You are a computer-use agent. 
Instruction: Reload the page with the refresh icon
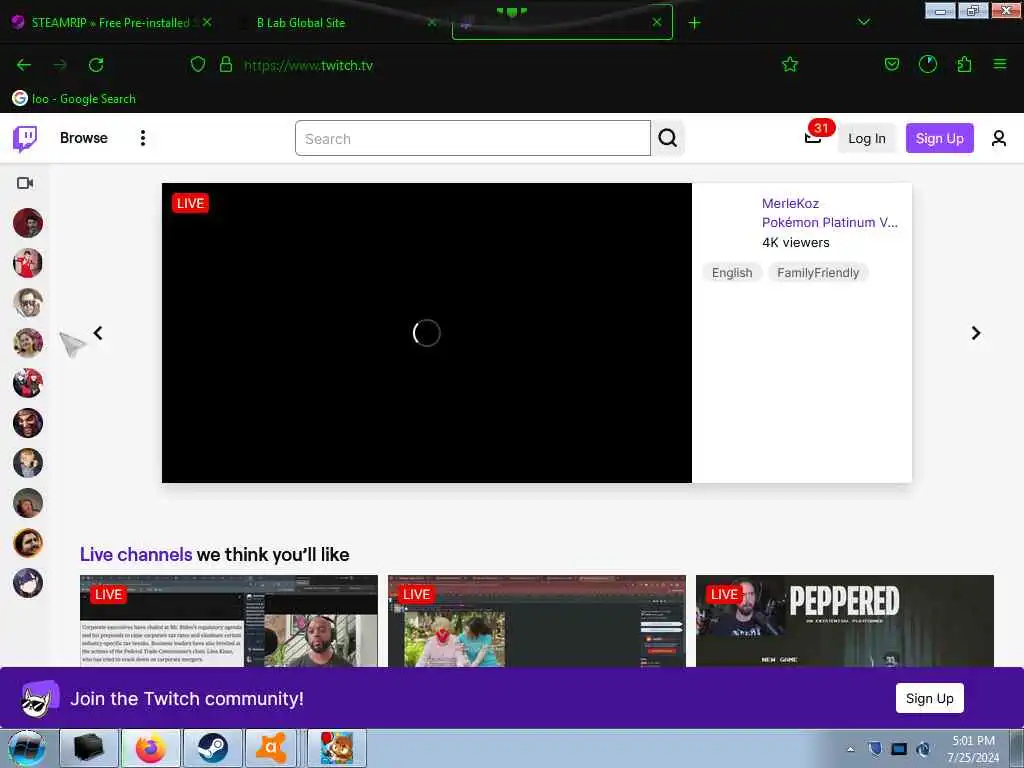[x=96, y=65]
